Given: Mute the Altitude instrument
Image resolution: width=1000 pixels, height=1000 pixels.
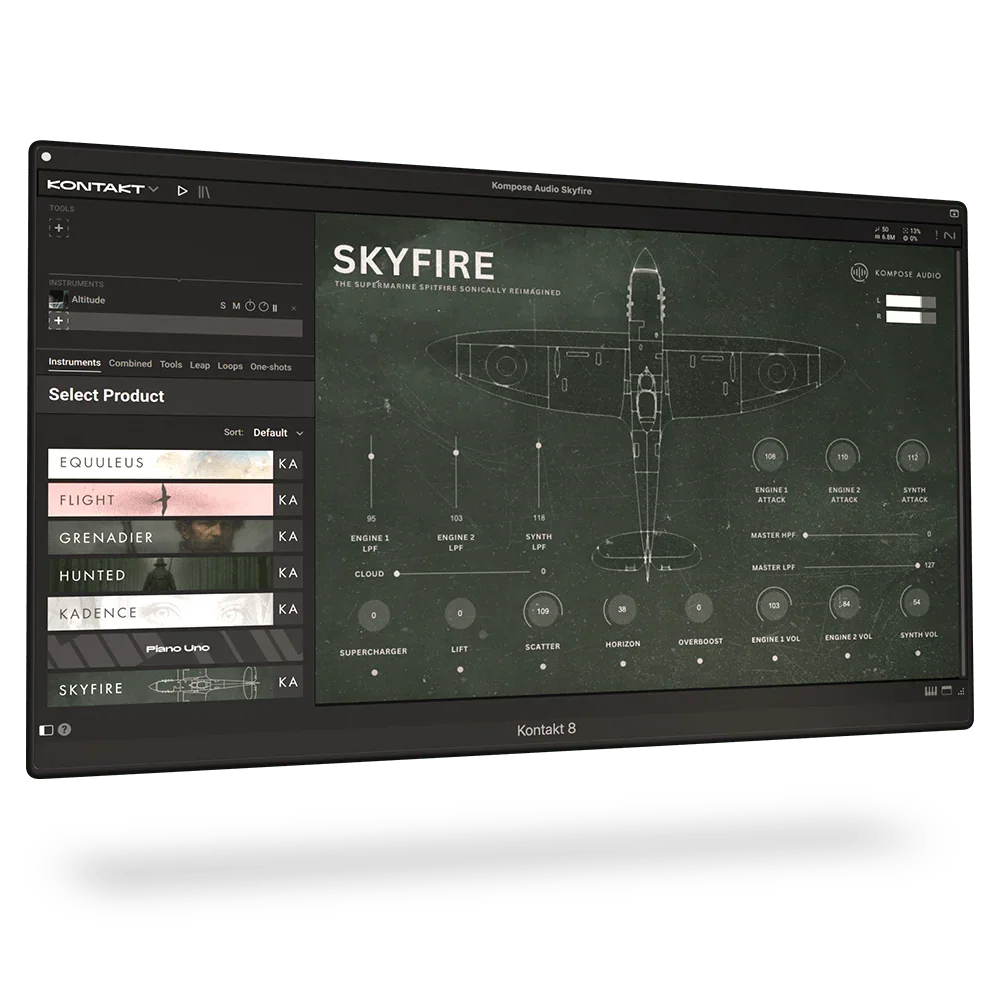Looking at the screenshot, I should pyautogui.click(x=236, y=306).
